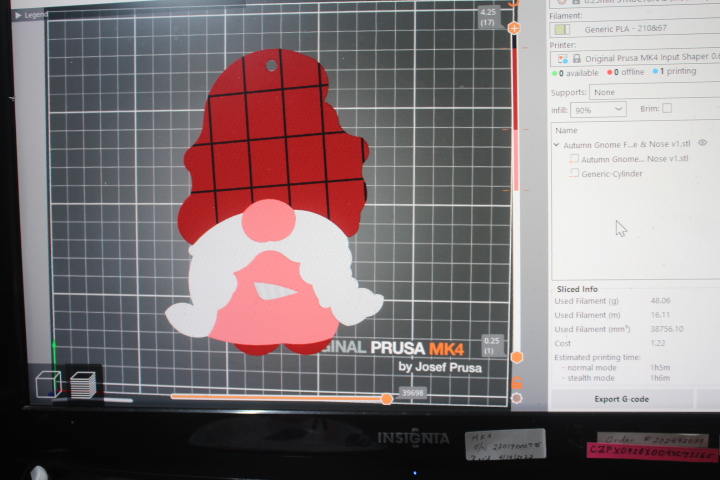Click the part icon next to Generic-Cylinder
The image size is (720, 480).
pos(574,173)
